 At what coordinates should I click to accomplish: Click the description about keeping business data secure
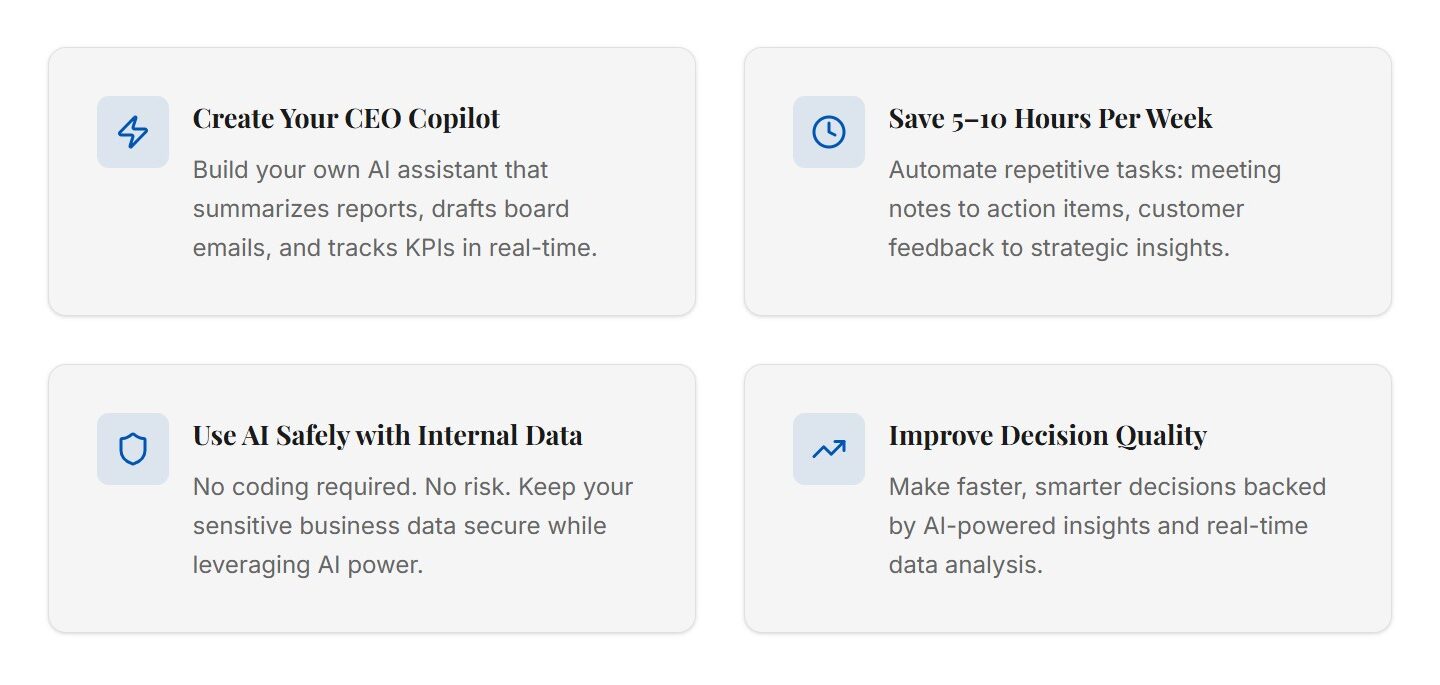pyautogui.click(x=412, y=526)
